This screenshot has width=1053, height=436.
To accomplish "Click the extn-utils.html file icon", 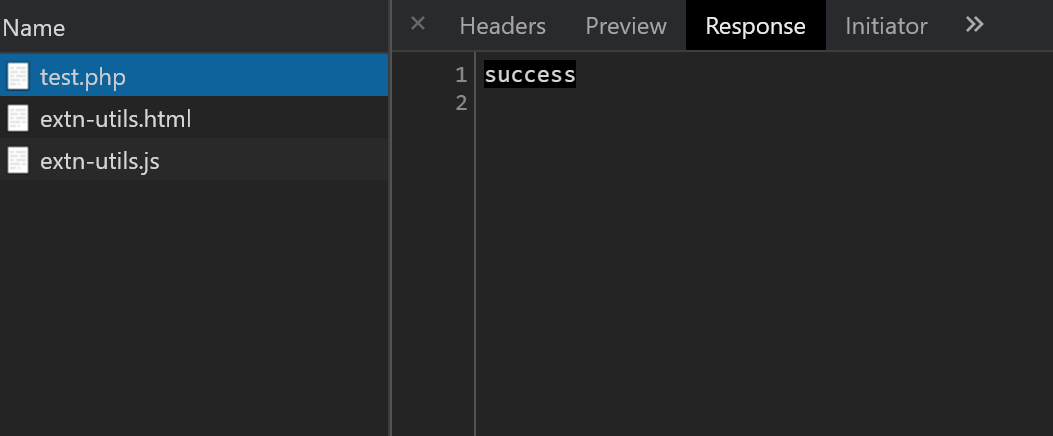I will (18, 119).
